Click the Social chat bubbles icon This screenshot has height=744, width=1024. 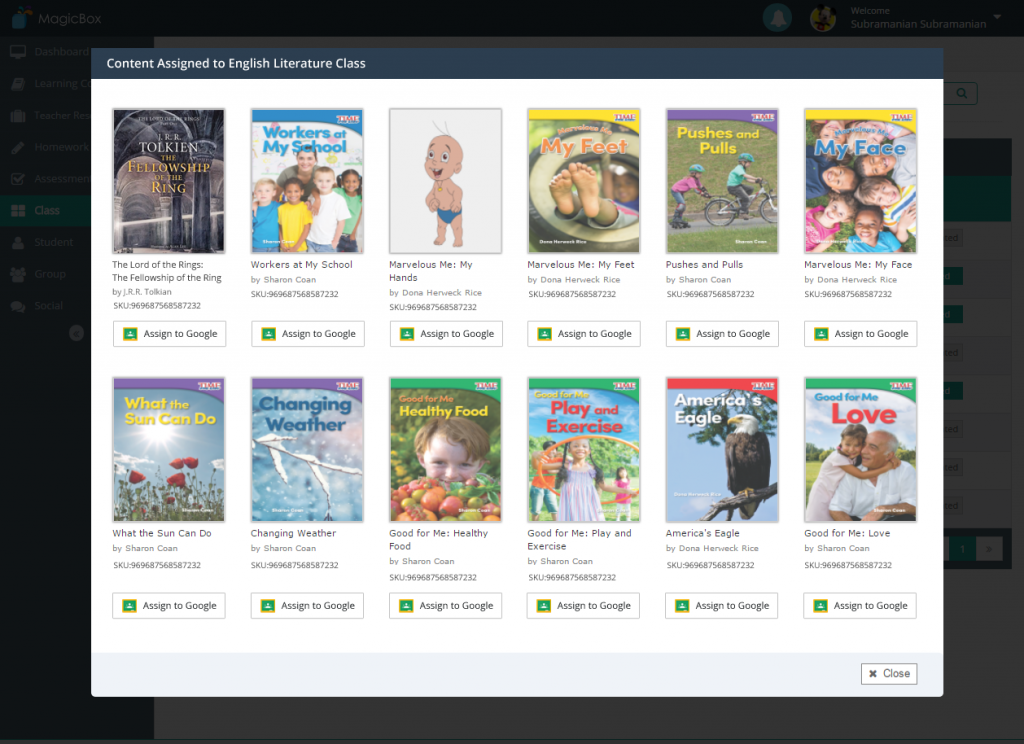[x=18, y=306]
